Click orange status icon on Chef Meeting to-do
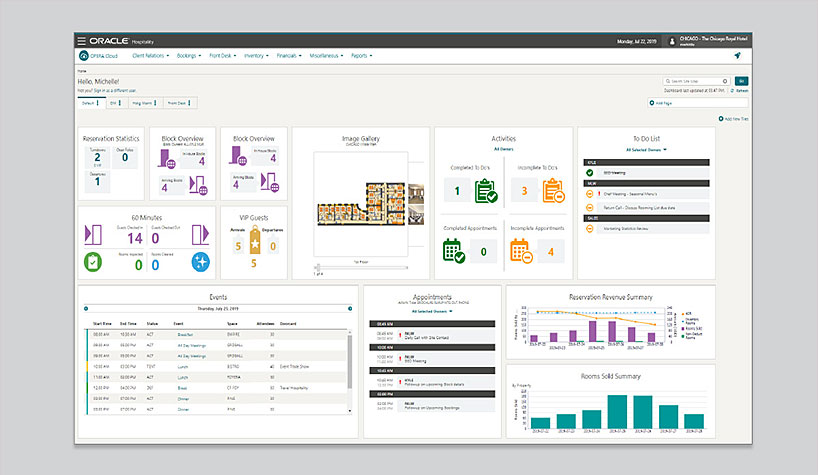This screenshot has width=818, height=475. (x=590, y=194)
